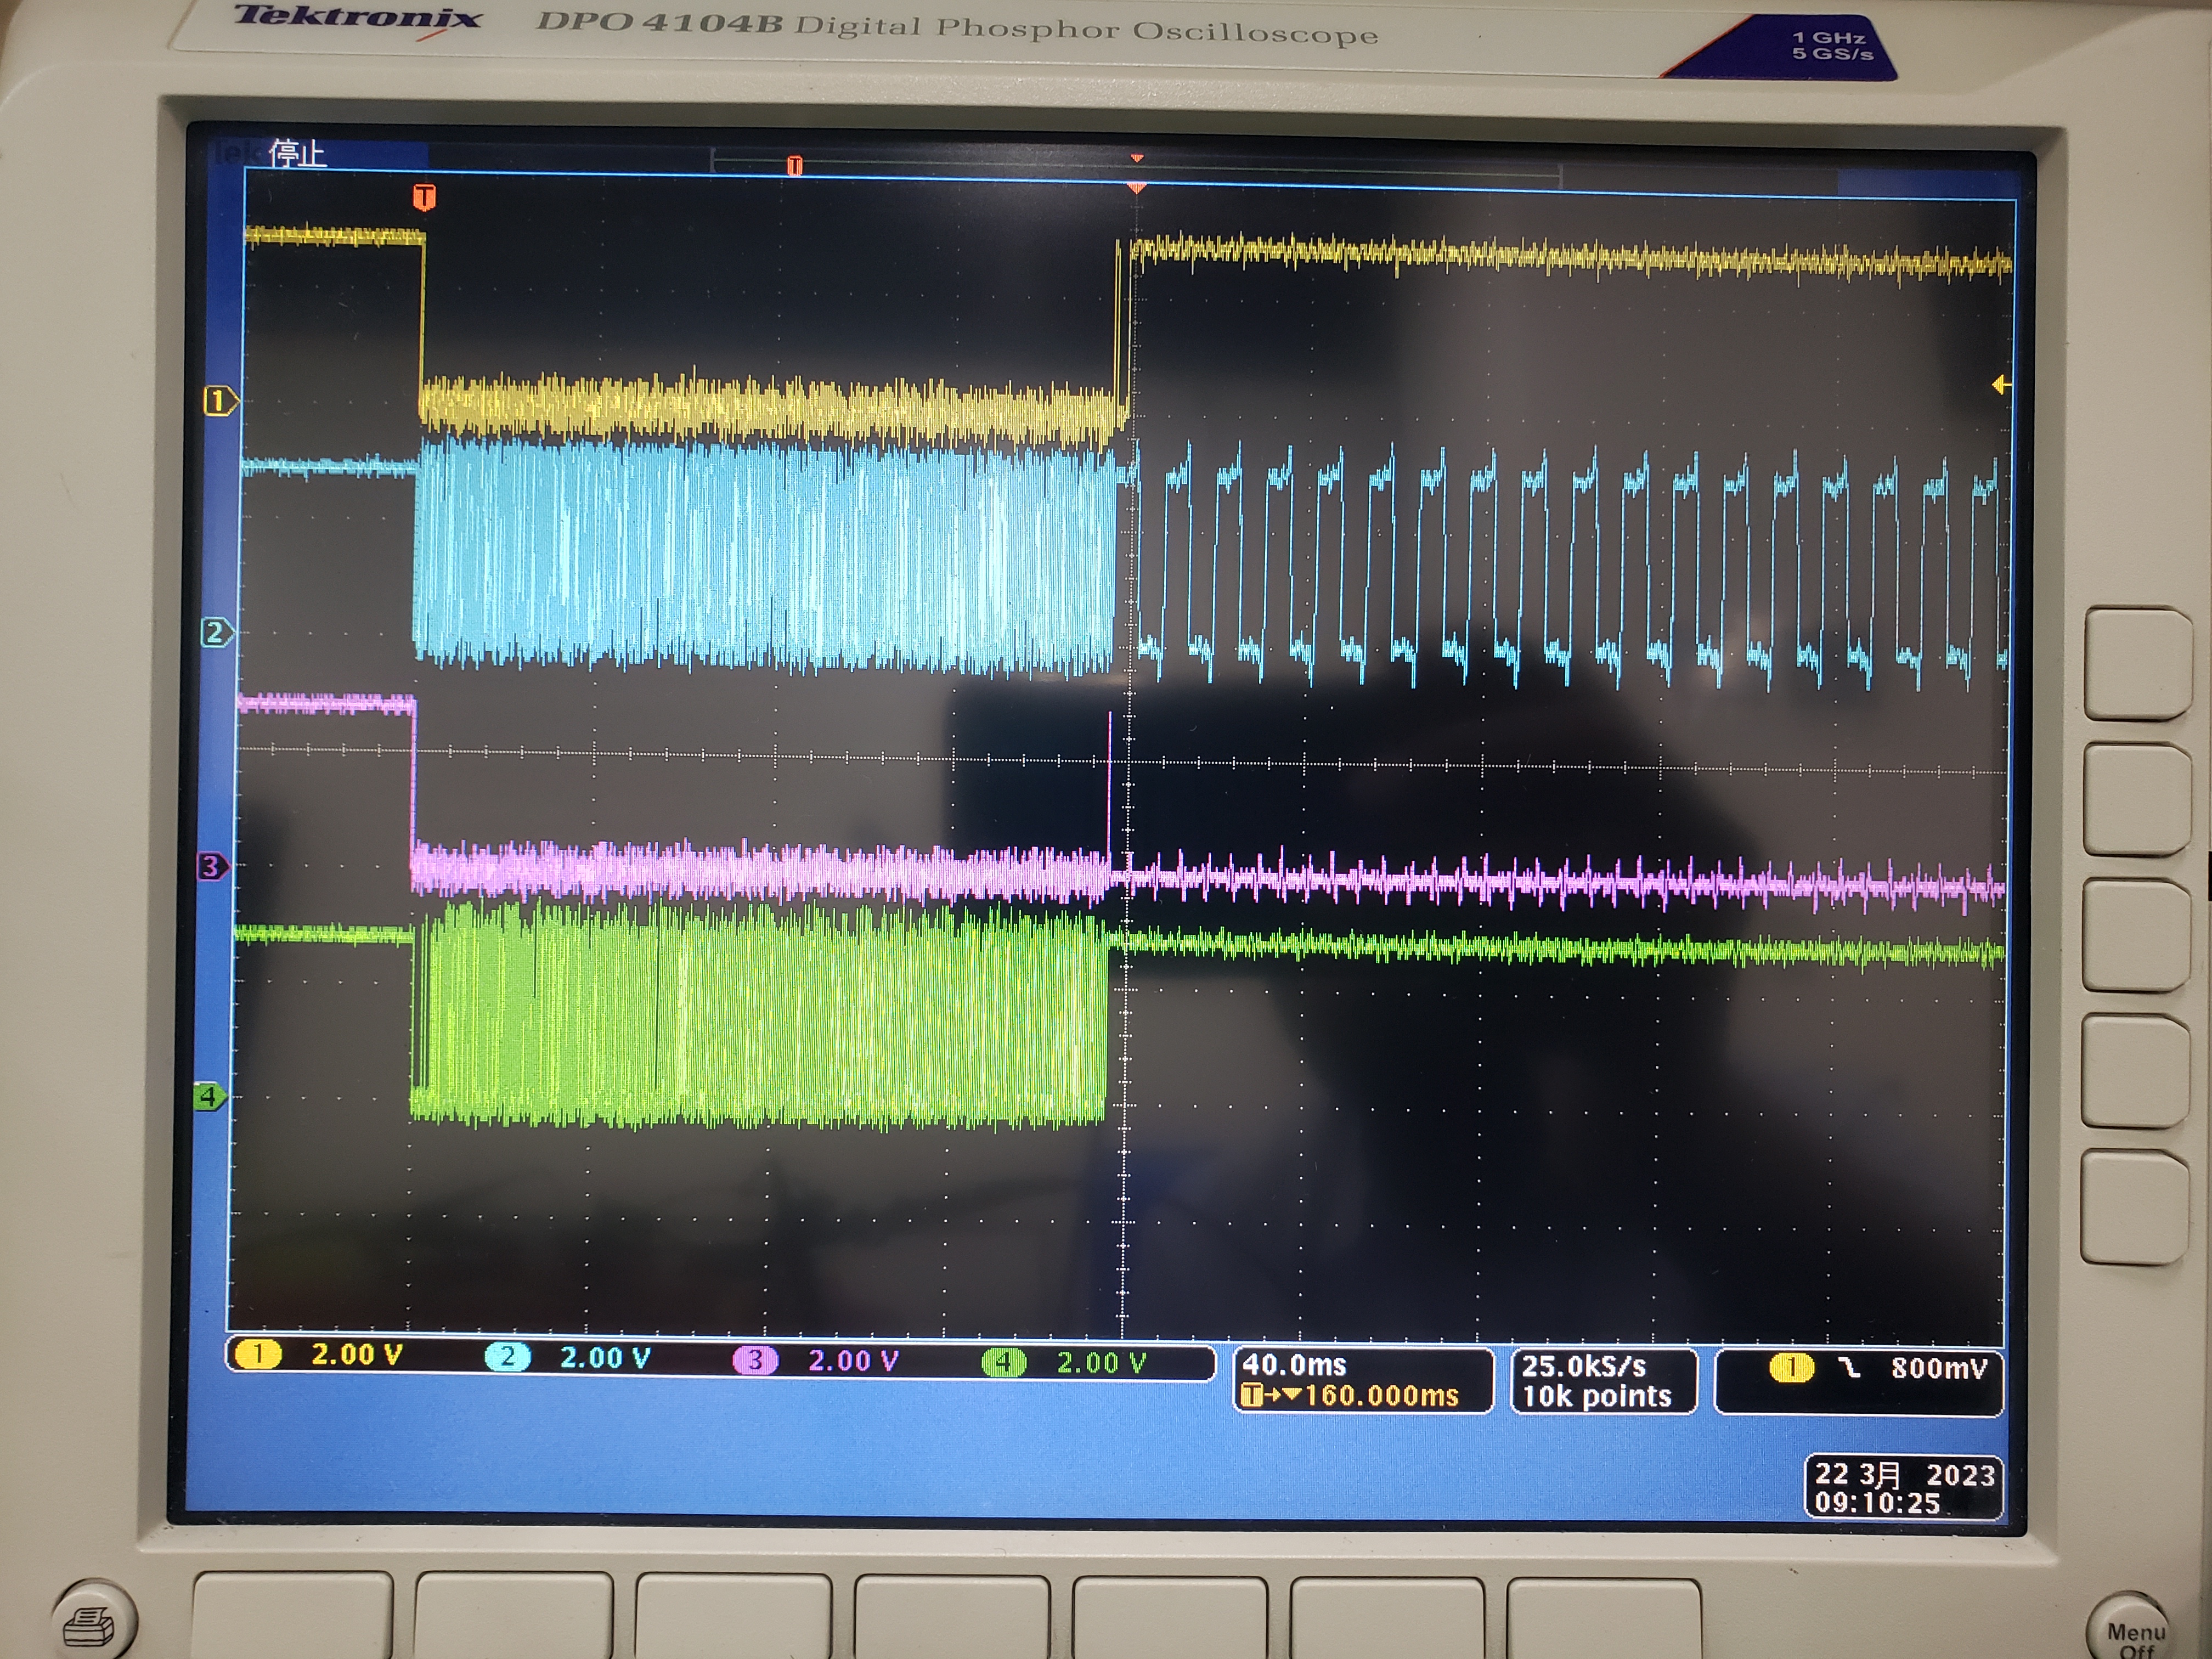Screen dimensions: 2212x1659
Task: Click the channel 3 ground marker
Action: point(212,866)
